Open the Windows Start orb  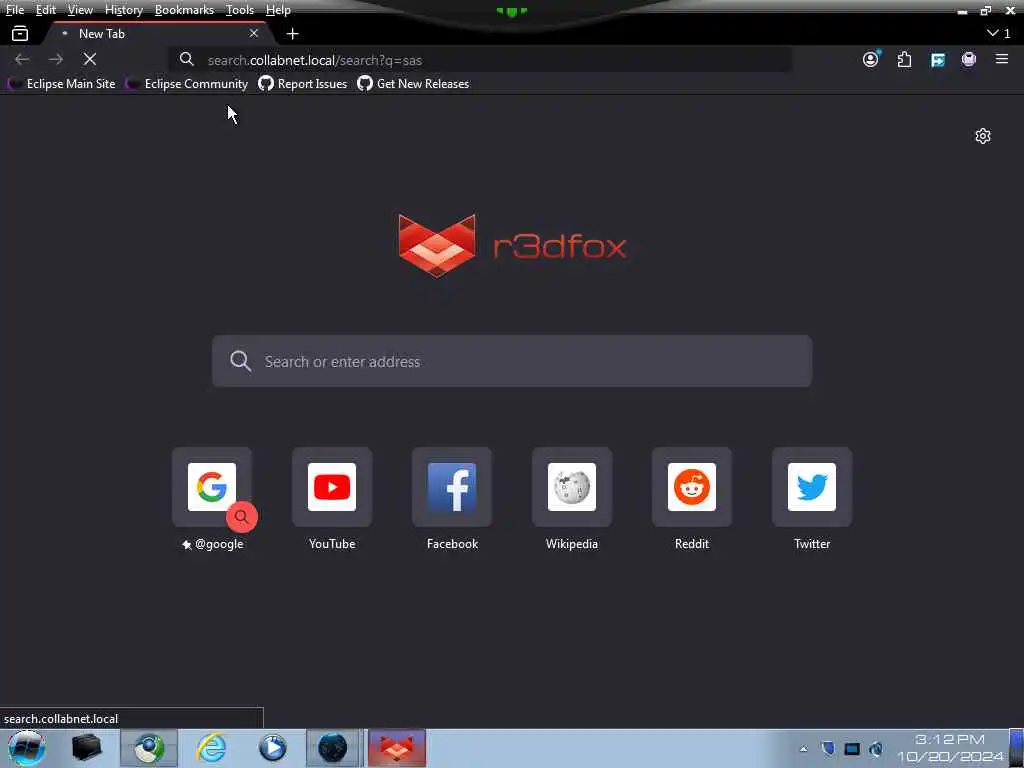[x=27, y=748]
